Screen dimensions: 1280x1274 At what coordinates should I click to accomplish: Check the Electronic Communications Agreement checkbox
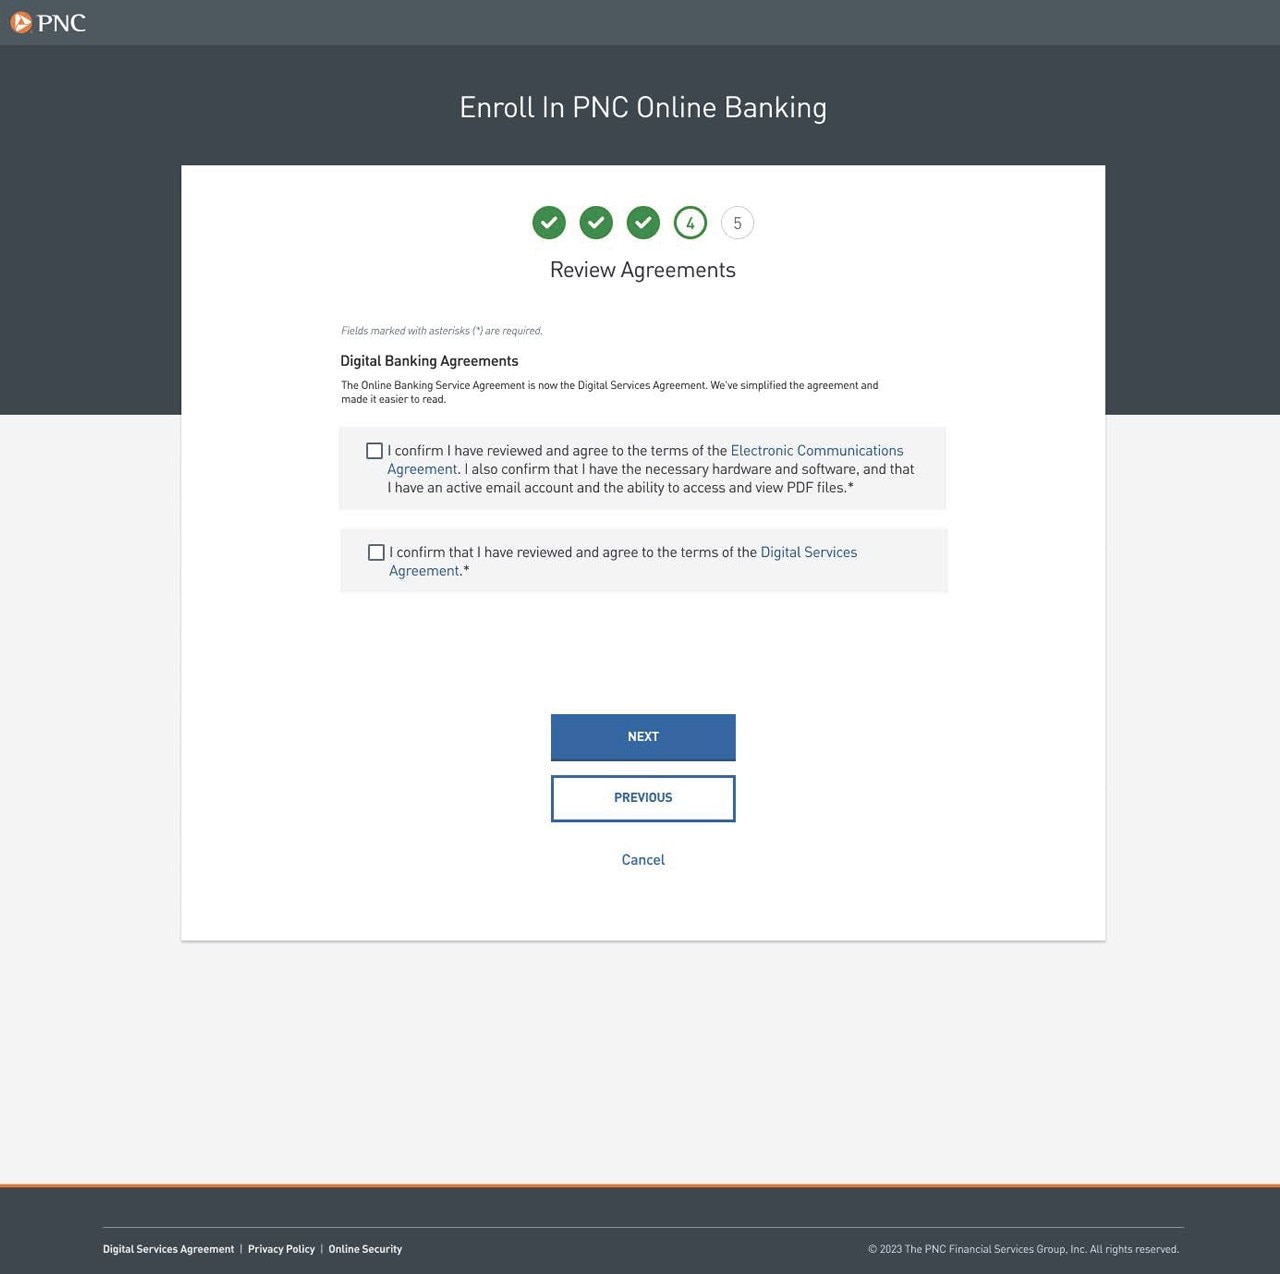click(x=375, y=451)
